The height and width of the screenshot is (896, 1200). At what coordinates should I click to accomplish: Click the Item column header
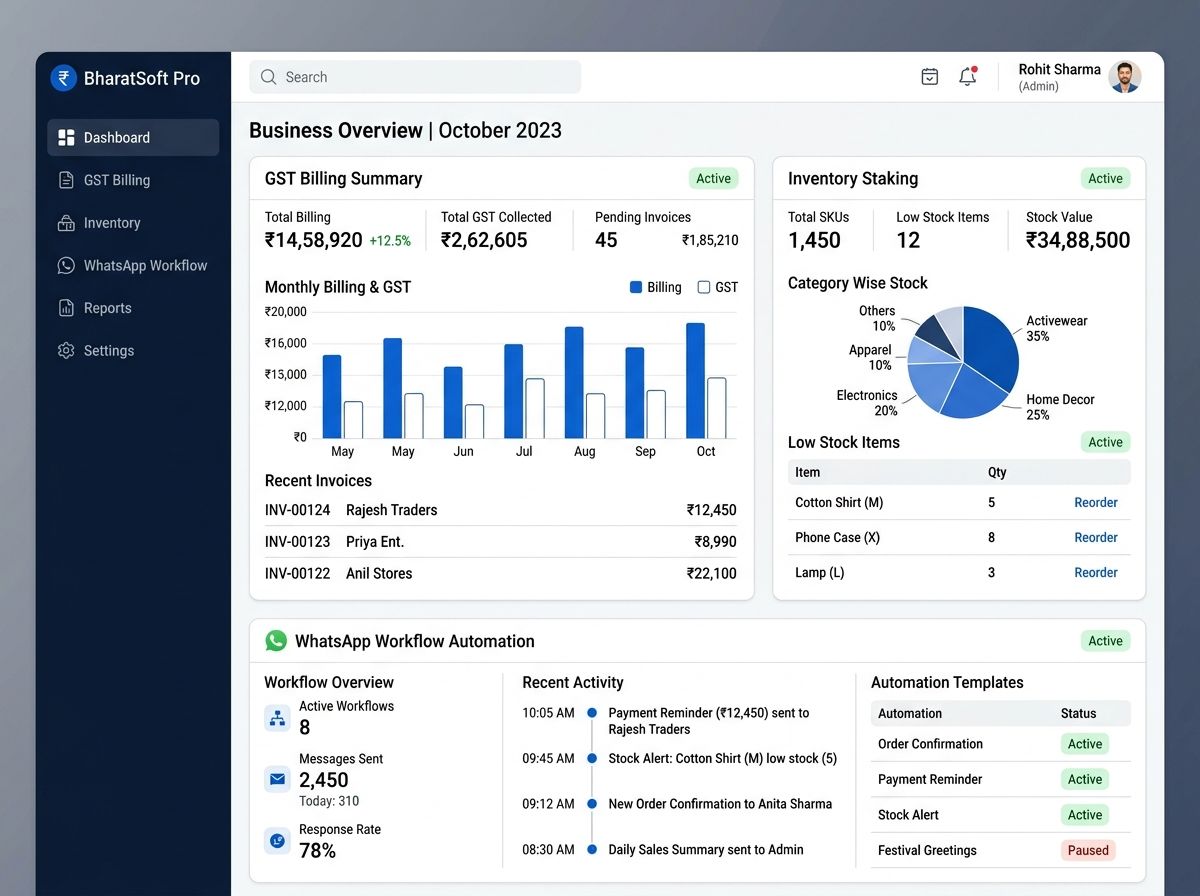point(808,472)
